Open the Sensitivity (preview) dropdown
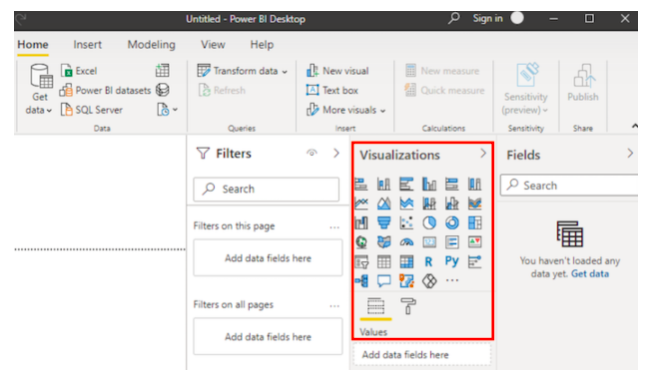658x385 pixels. point(526,89)
